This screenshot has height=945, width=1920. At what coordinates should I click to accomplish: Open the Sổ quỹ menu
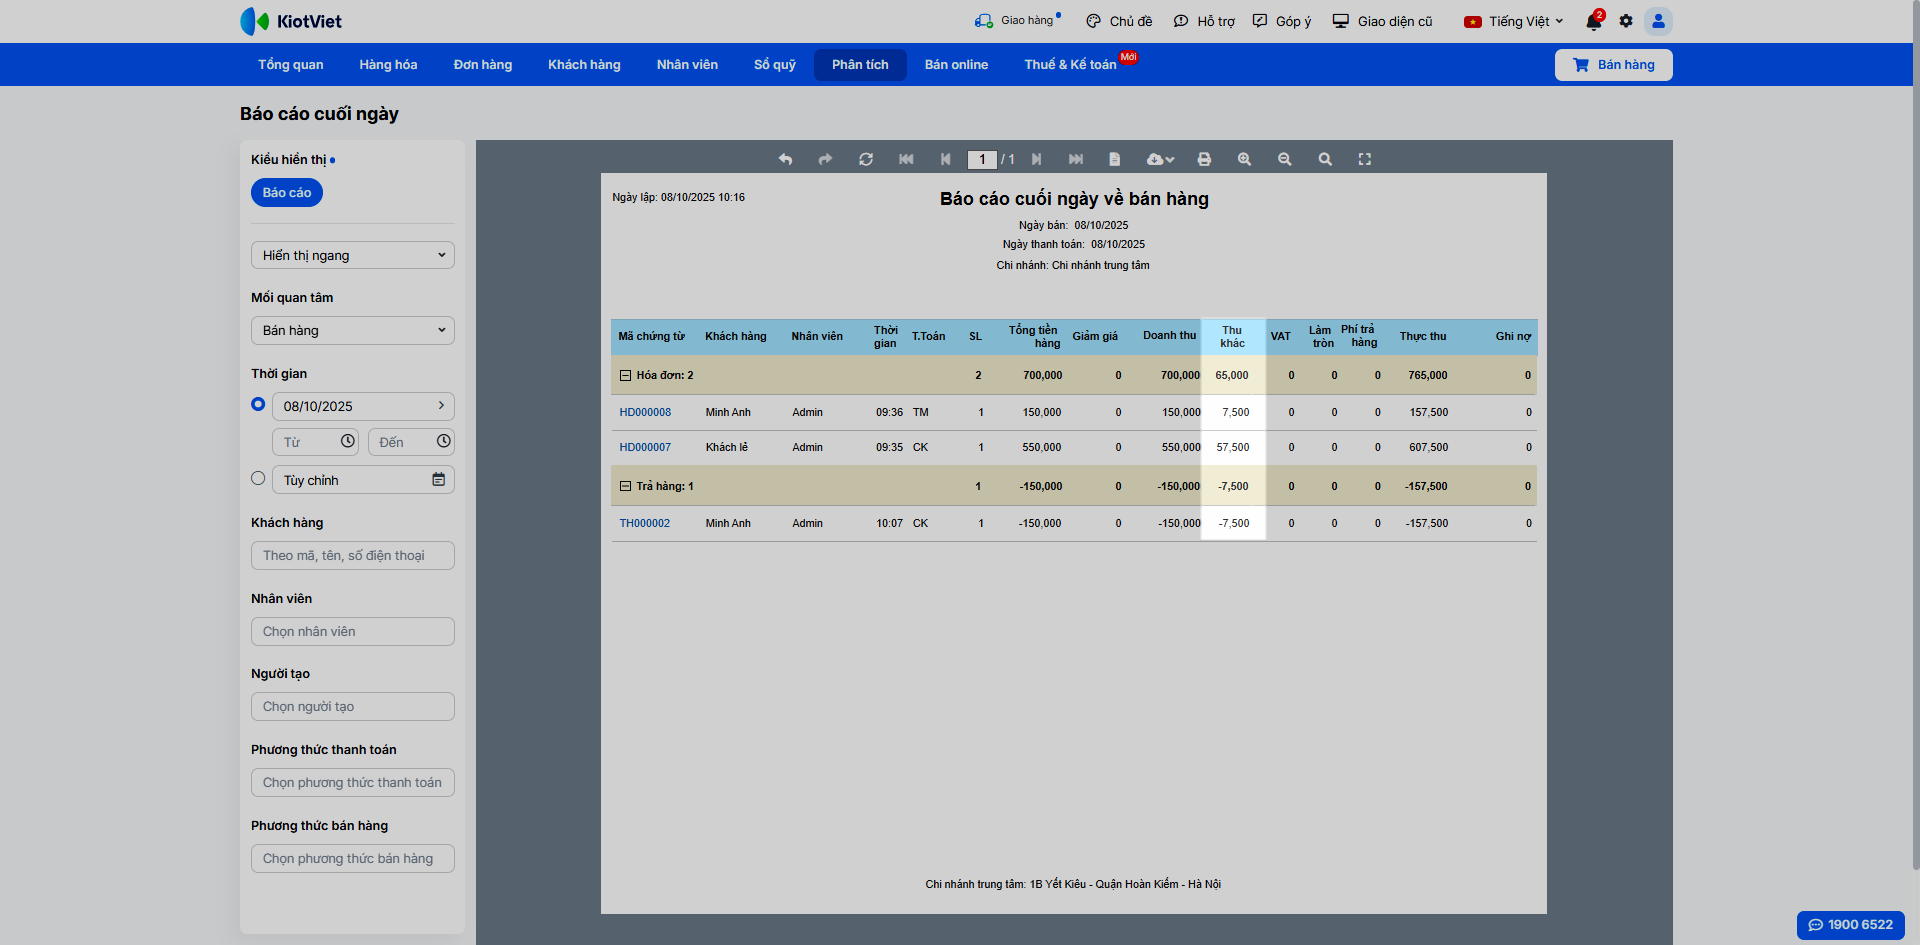coord(775,65)
